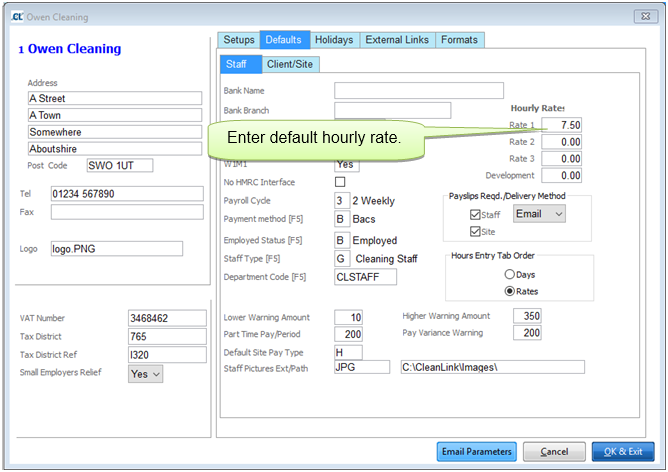Click the empty Fax field
Viewport: 668px width, 472px height.
[127, 212]
